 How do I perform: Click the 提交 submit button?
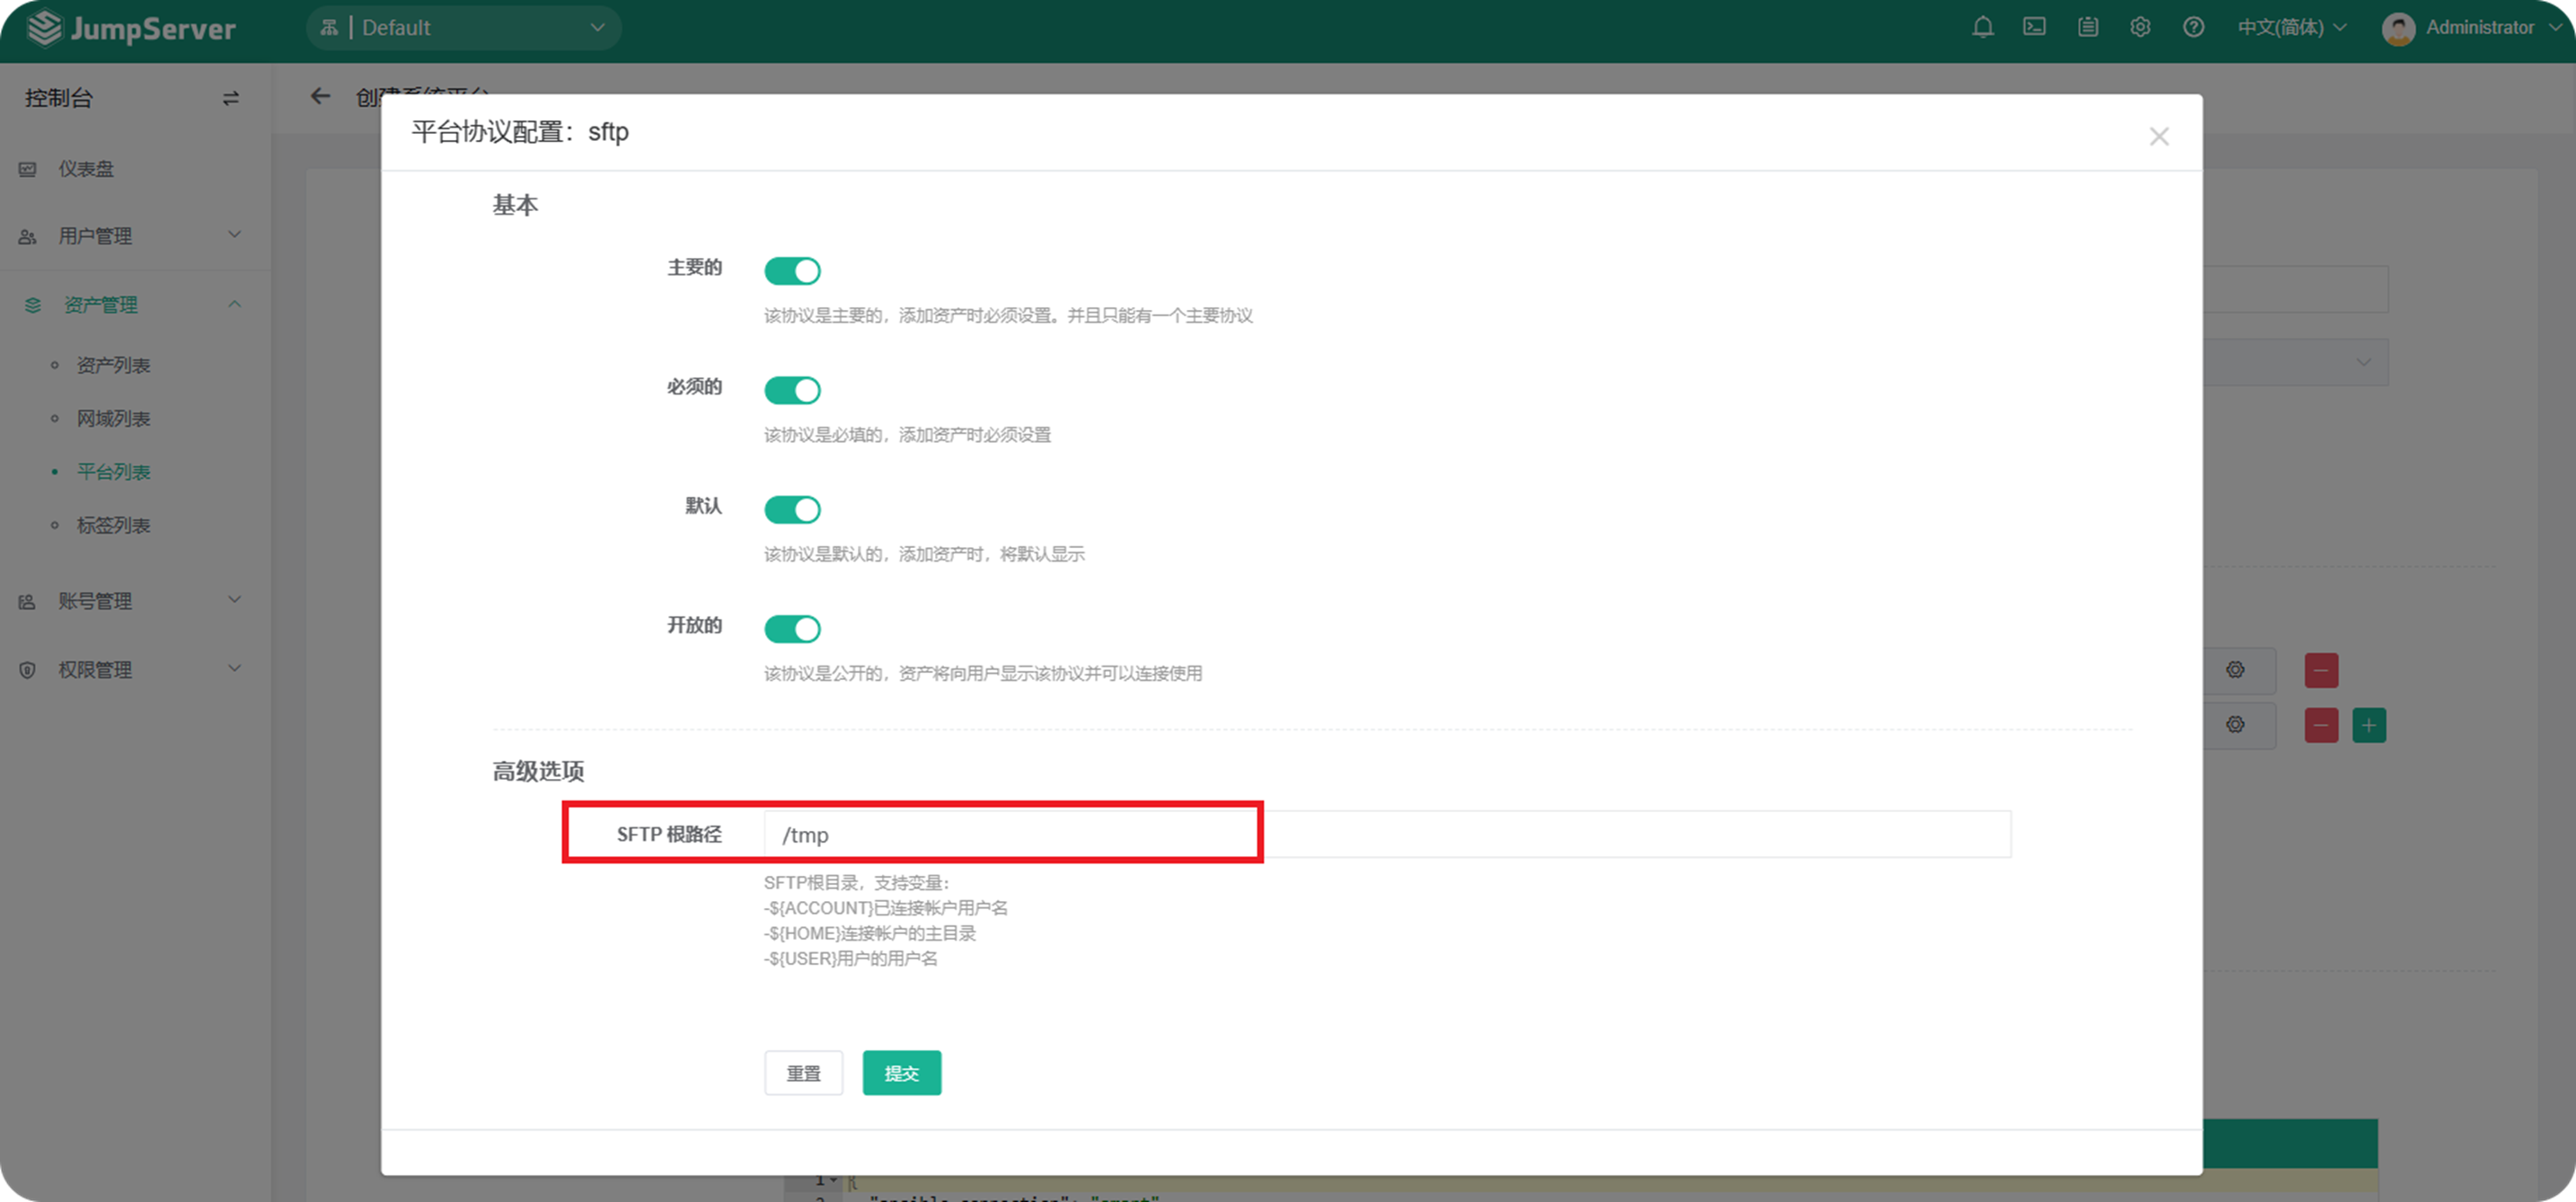click(x=901, y=1073)
